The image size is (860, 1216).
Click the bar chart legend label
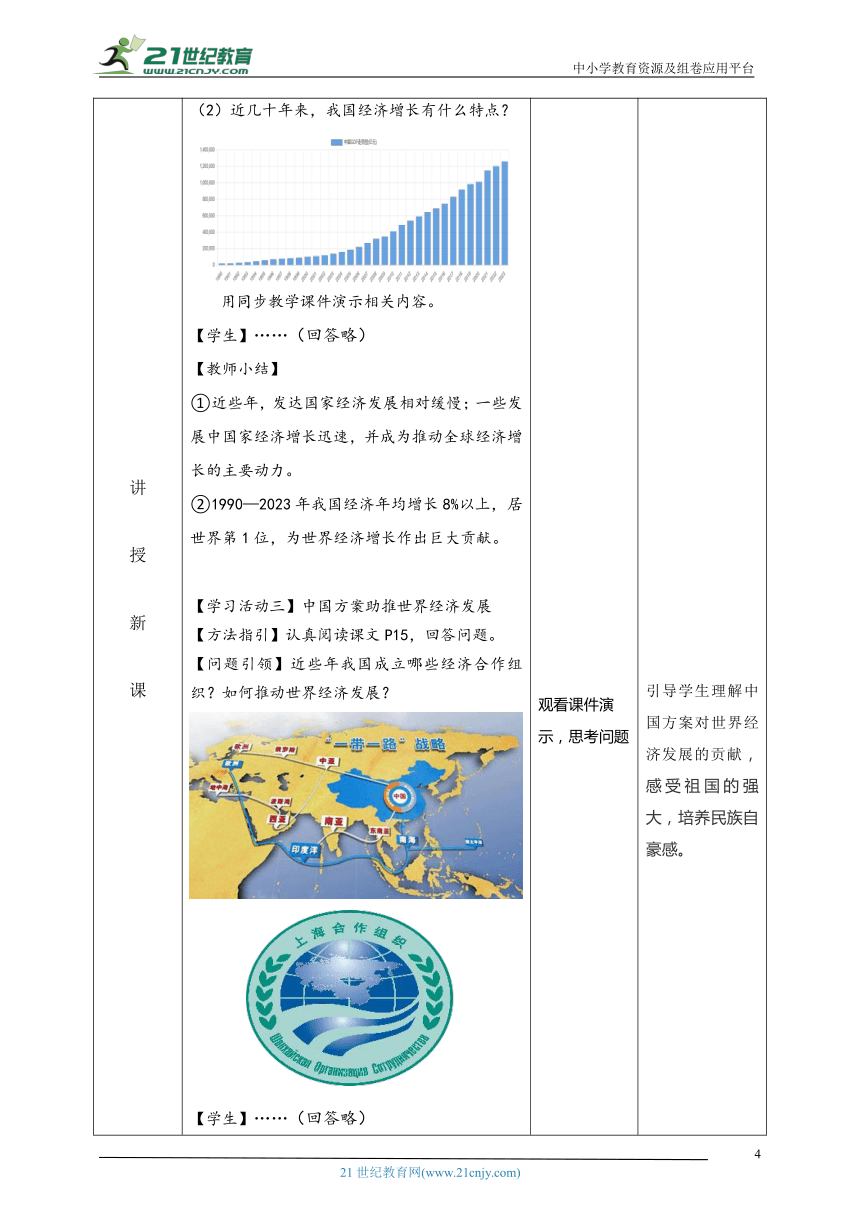coord(354,142)
